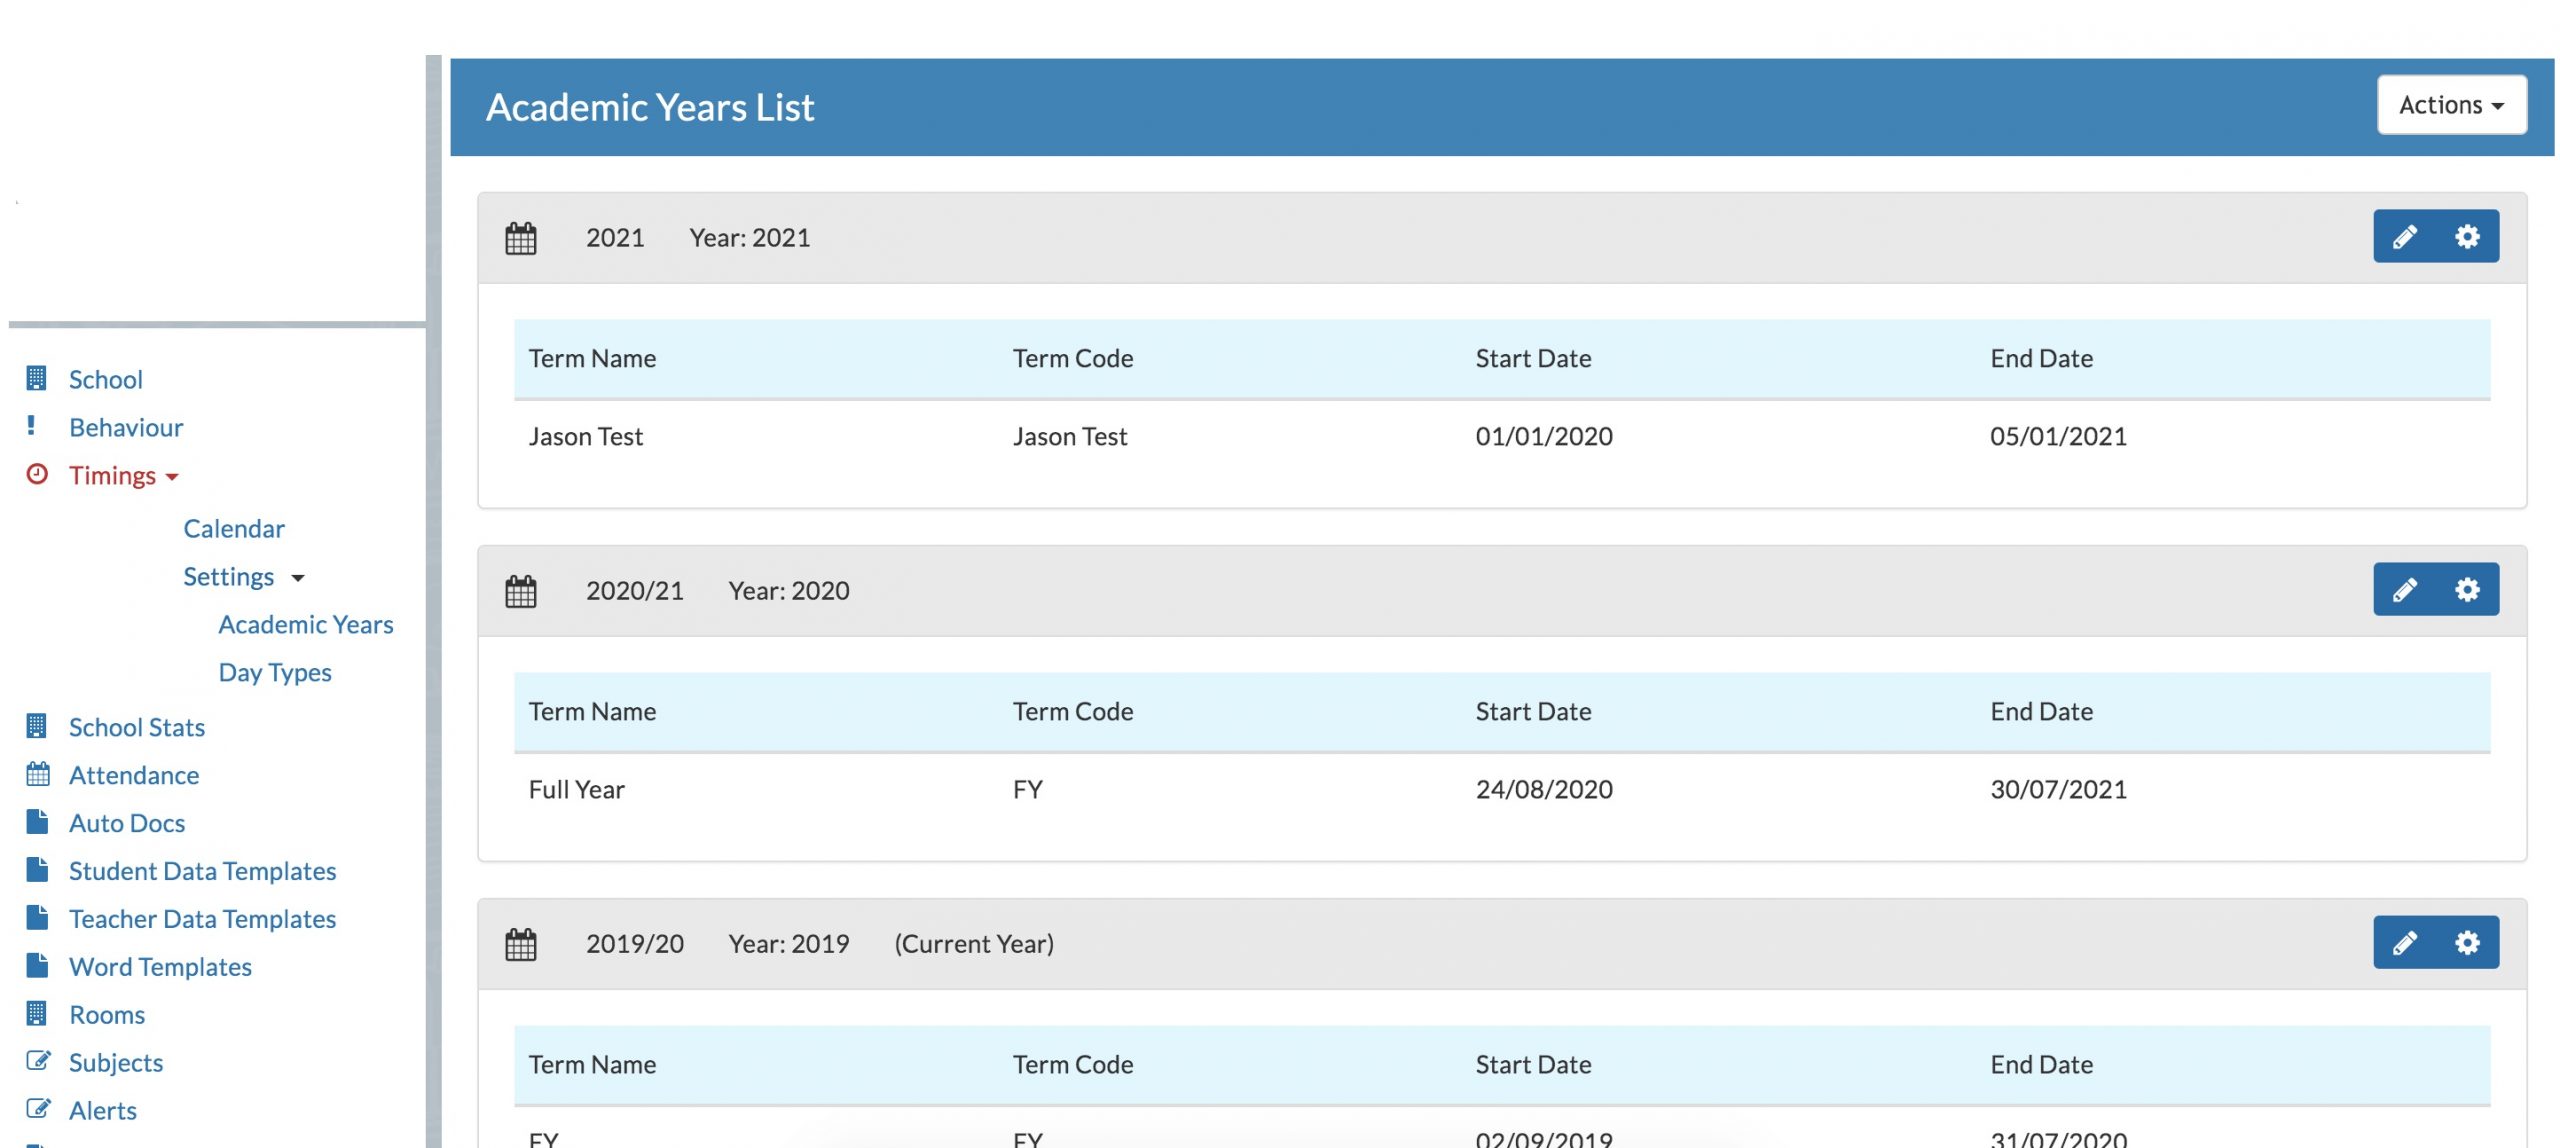This screenshot has height=1148, width=2560.
Task: Click End Date header in 2019/20 table
Action: [x=2042, y=1065]
